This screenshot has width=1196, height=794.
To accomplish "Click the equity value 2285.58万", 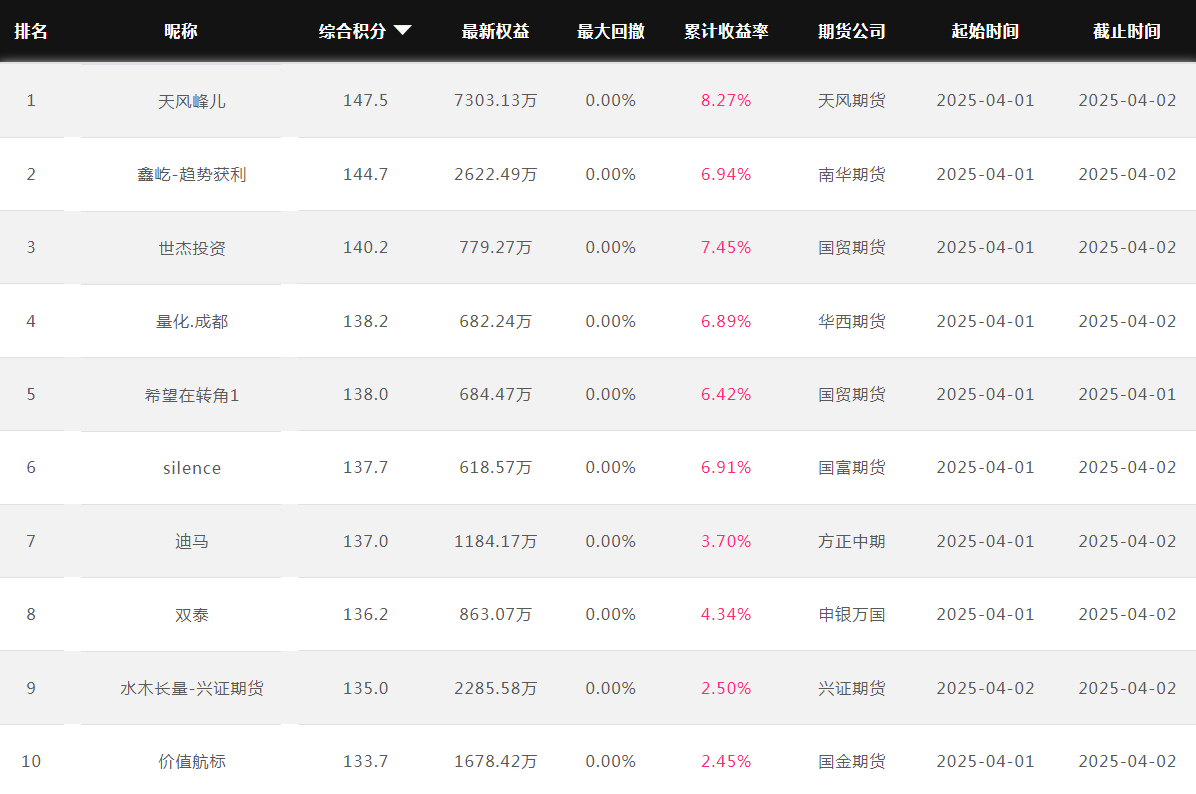I will tap(496, 688).
